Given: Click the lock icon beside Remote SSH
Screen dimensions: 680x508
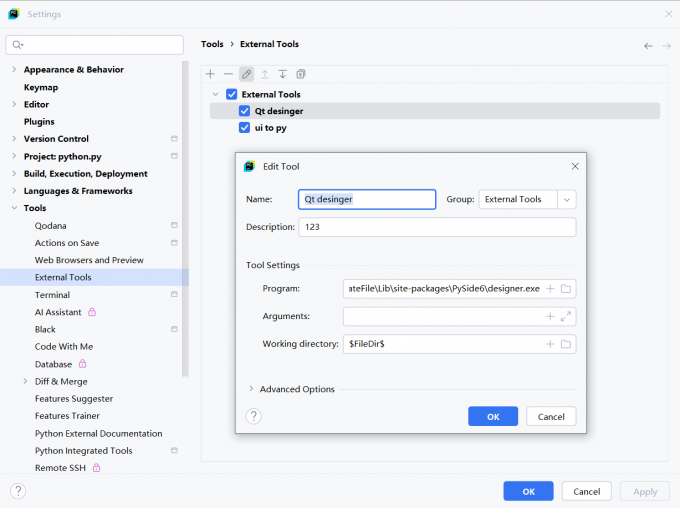Looking at the screenshot, I should click(96, 468).
